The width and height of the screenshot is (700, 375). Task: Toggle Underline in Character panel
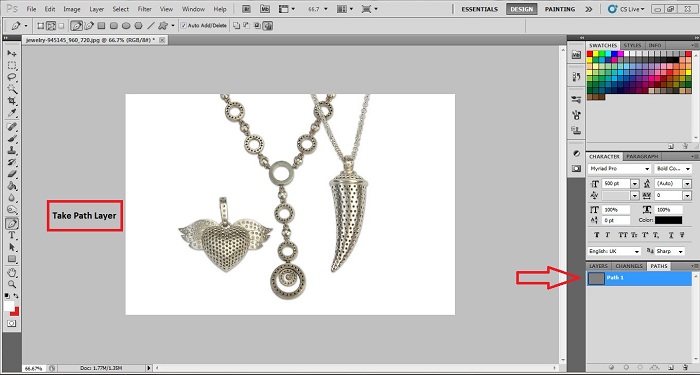pos(671,234)
